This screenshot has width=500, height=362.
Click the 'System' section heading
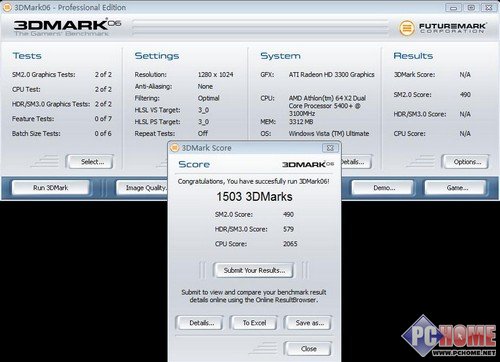[x=280, y=56]
